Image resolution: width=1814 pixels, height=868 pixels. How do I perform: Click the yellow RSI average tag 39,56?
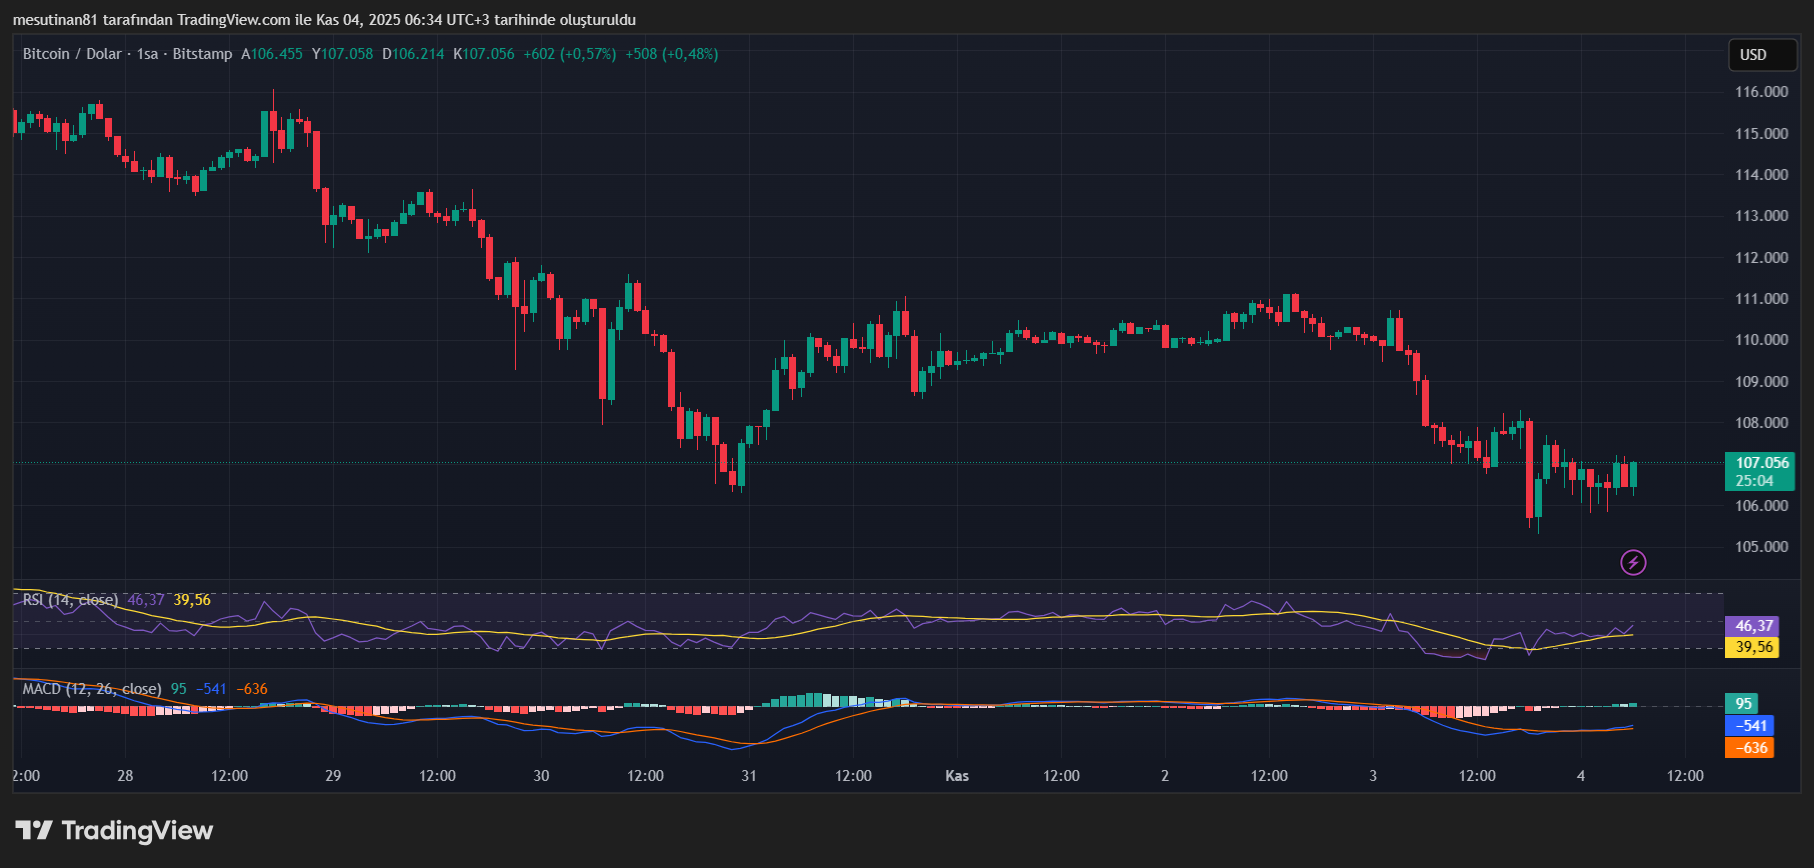click(x=1753, y=647)
